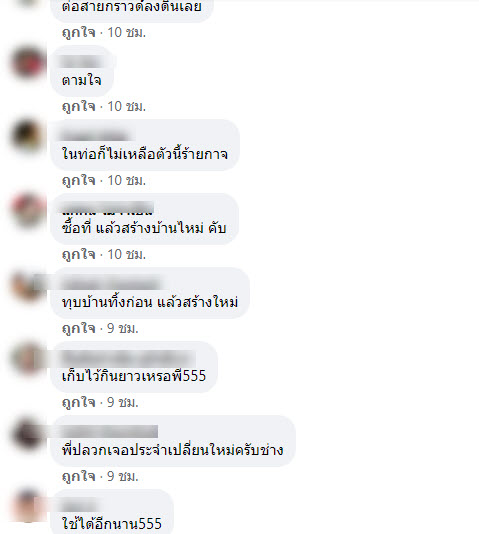
Task: Open timestamp of 'ในท่อก็ไม่เหลือ' comment
Action: click(x=127, y=180)
